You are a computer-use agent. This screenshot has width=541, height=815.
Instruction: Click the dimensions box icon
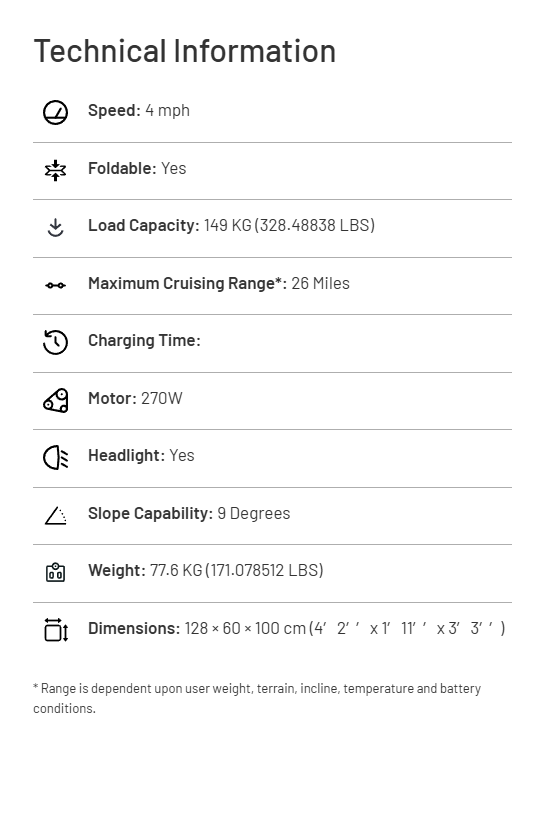click(x=56, y=630)
